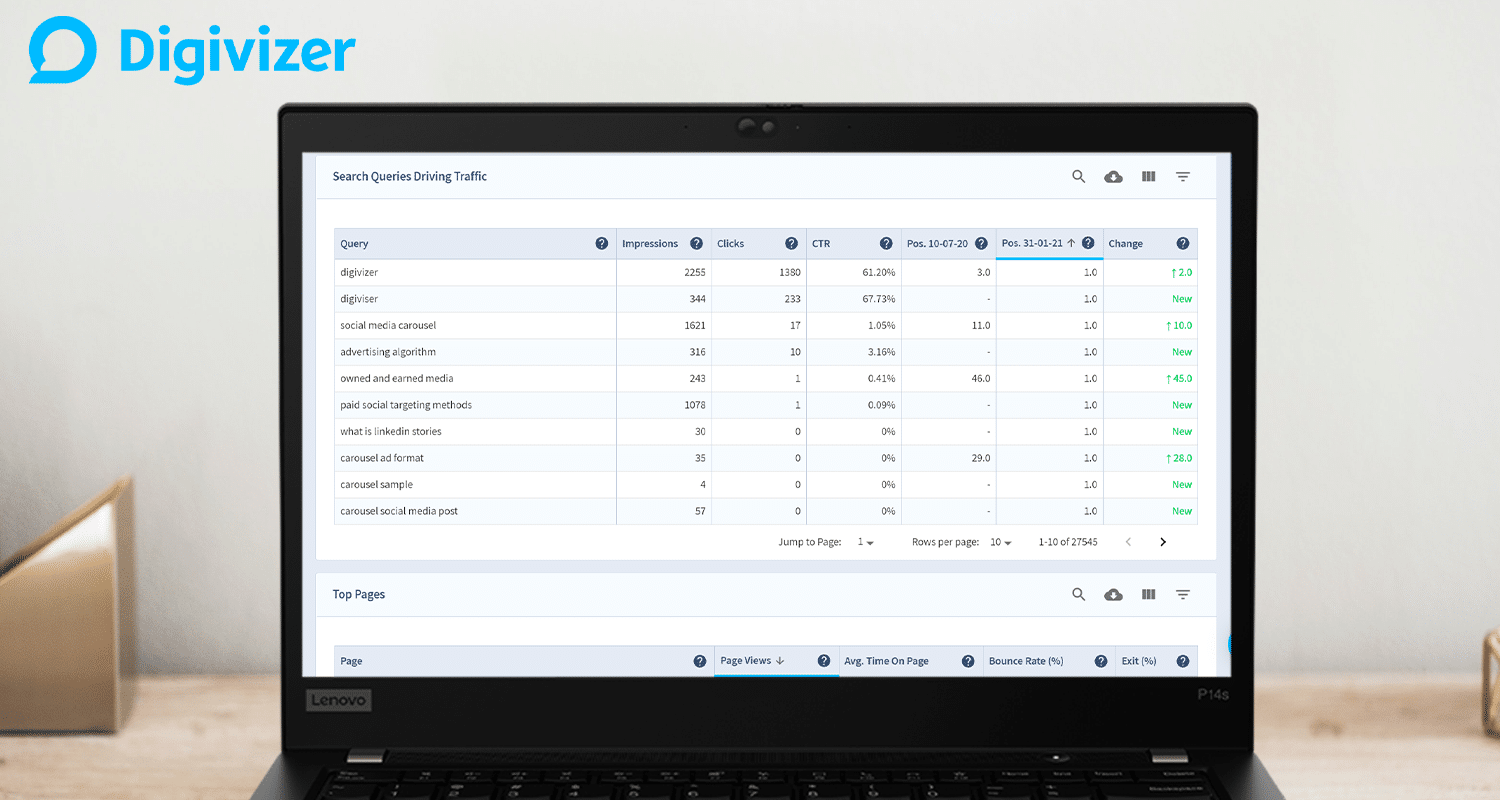Image resolution: width=1500 pixels, height=800 pixels.
Task: Open filter icon in Search Queries panel
Action: pyautogui.click(x=1183, y=176)
